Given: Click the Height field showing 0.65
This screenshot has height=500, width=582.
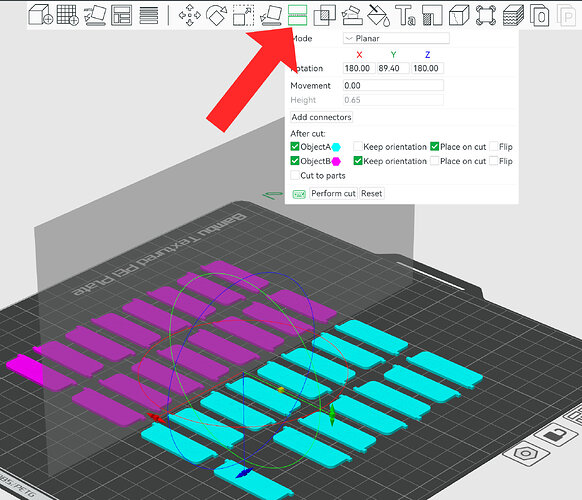Looking at the screenshot, I should point(393,100).
